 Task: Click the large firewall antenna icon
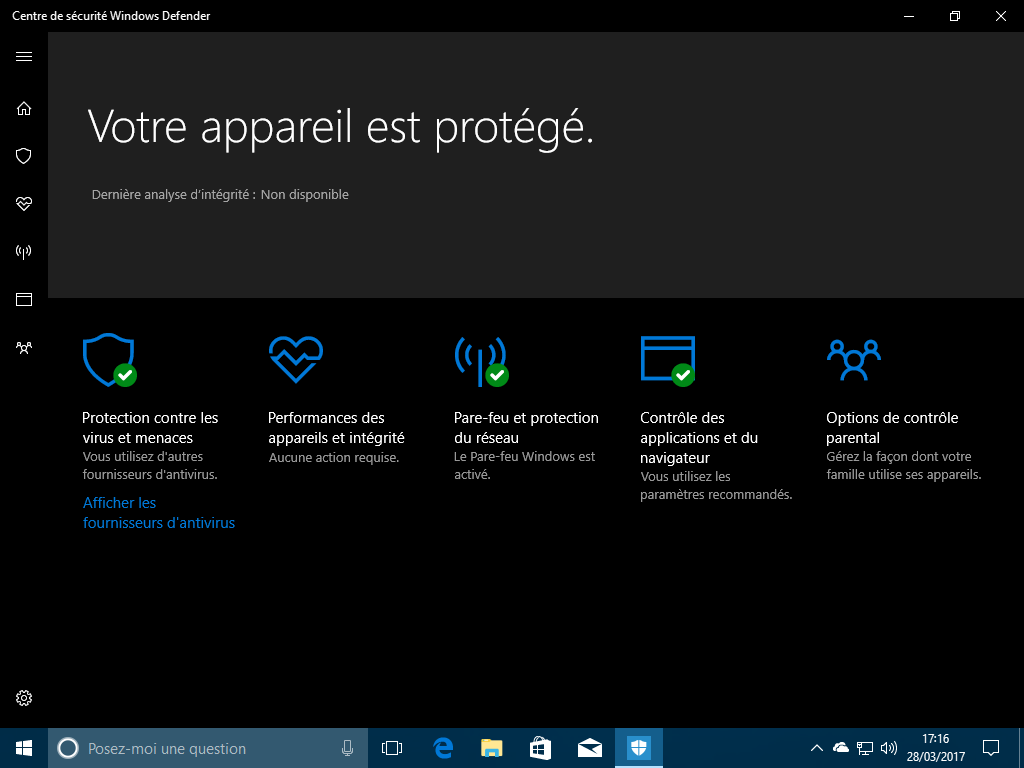click(481, 361)
